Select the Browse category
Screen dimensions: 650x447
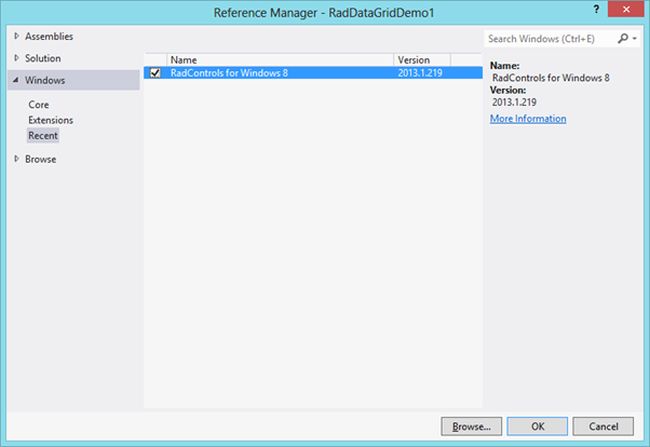coord(40,159)
